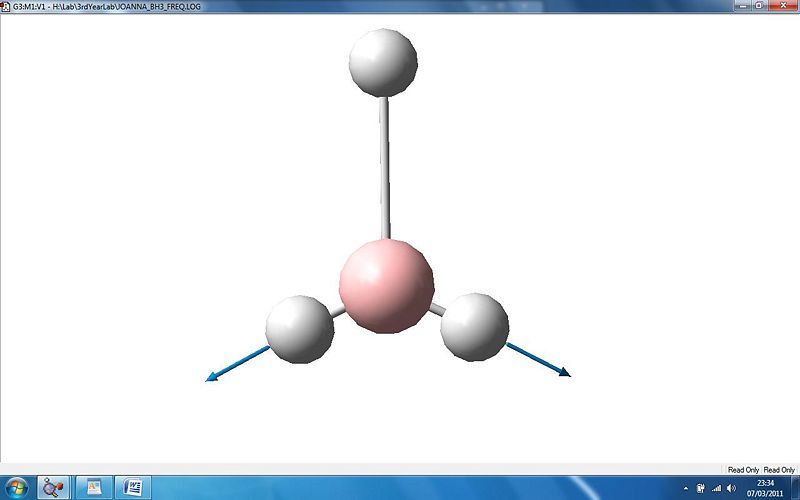Image resolution: width=800 pixels, height=500 pixels.
Task: Open the network signal tray icon
Action: [x=716, y=489]
